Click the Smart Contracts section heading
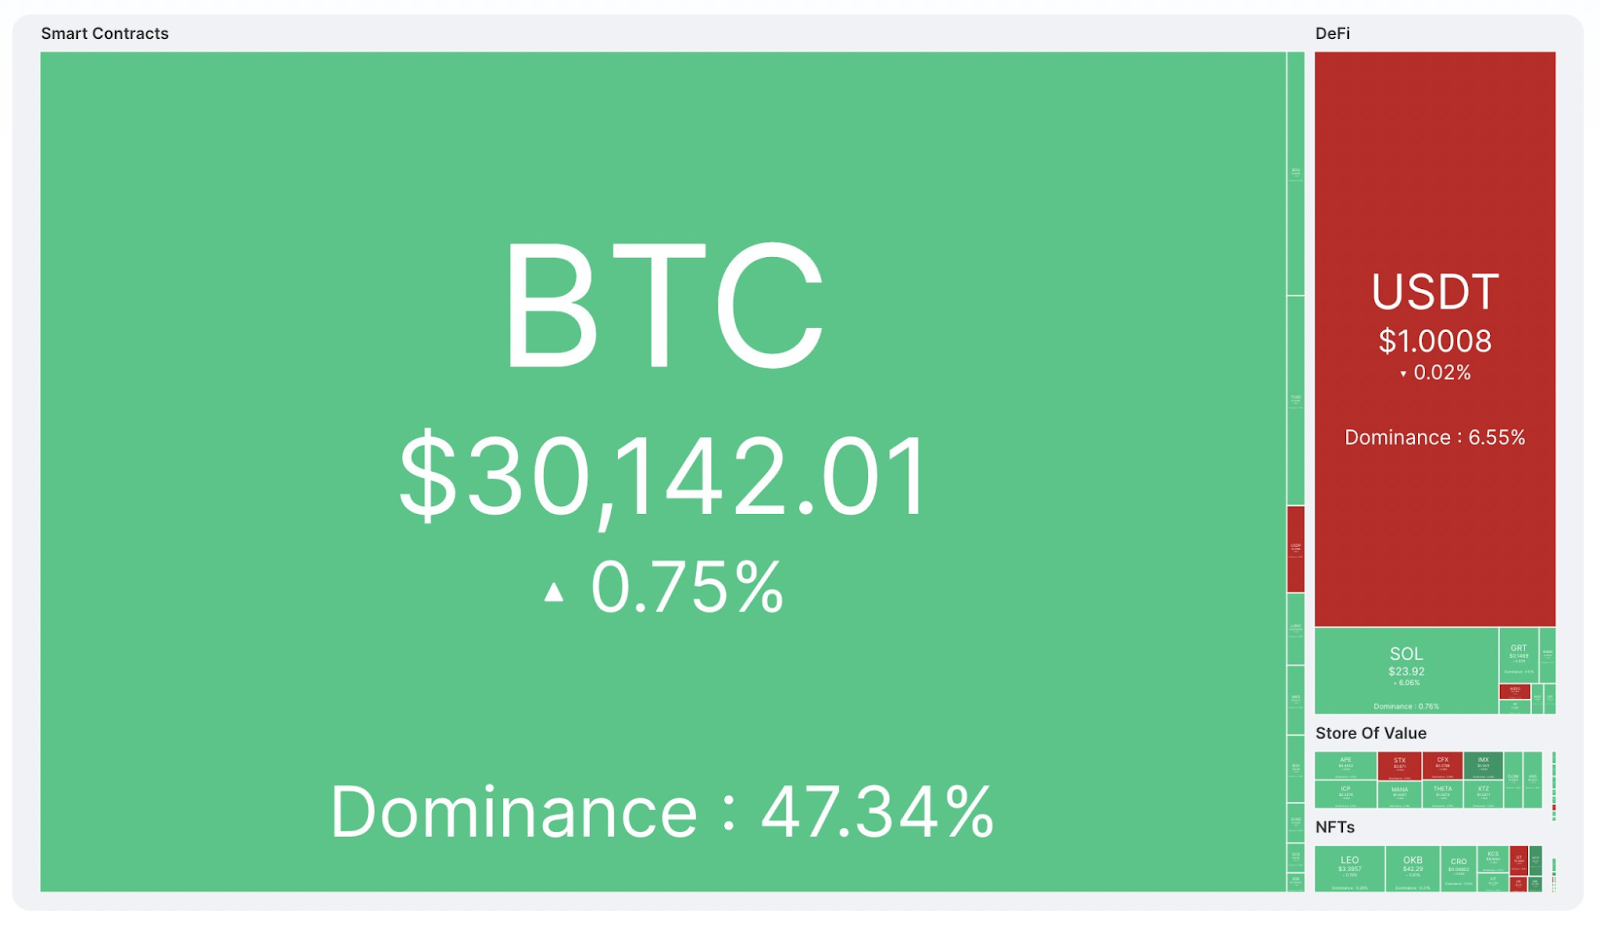Image resolution: width=1600 pixels, height=928 pixels. 105,33
